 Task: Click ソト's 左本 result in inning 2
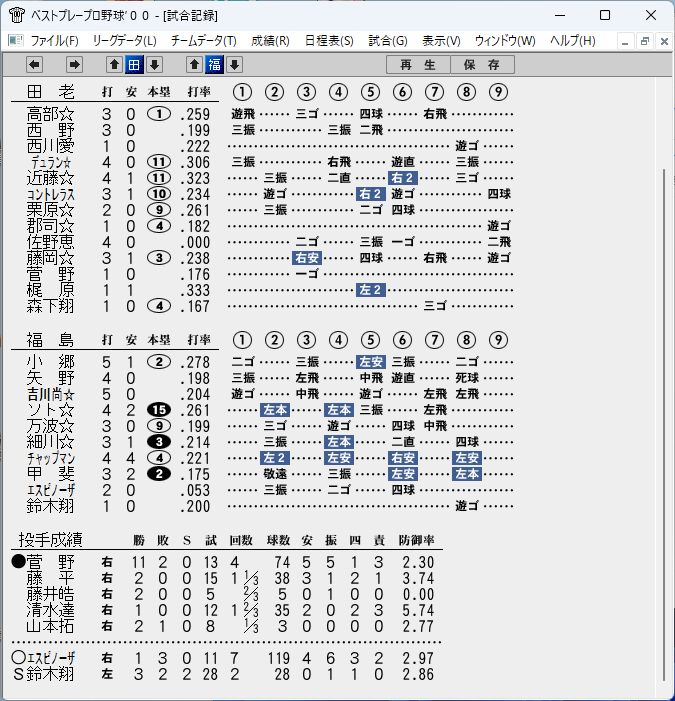click(x=274, y=410)
